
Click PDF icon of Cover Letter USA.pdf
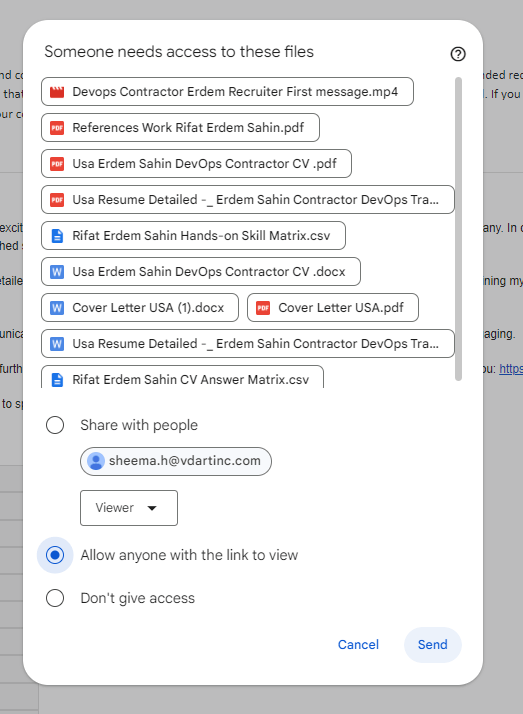tap(263, 308)
